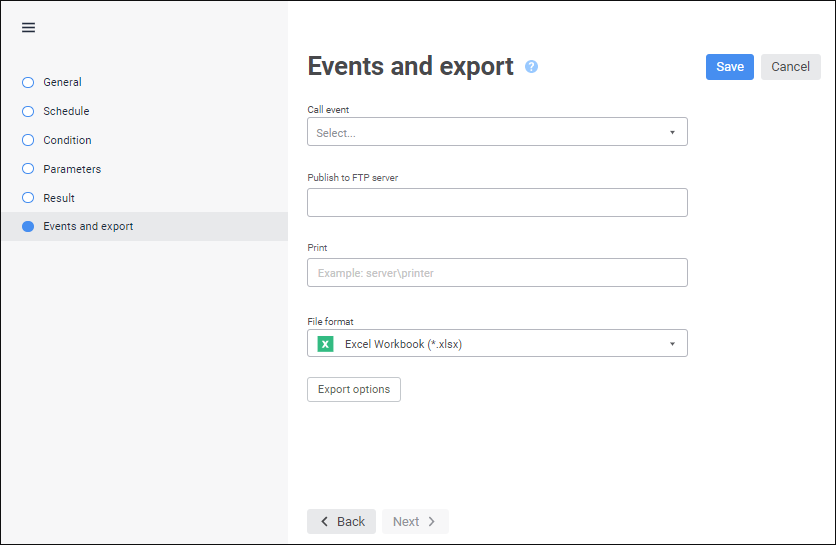Go to the Schedule page
Screen dimensions: 836x545
(66, 111)
